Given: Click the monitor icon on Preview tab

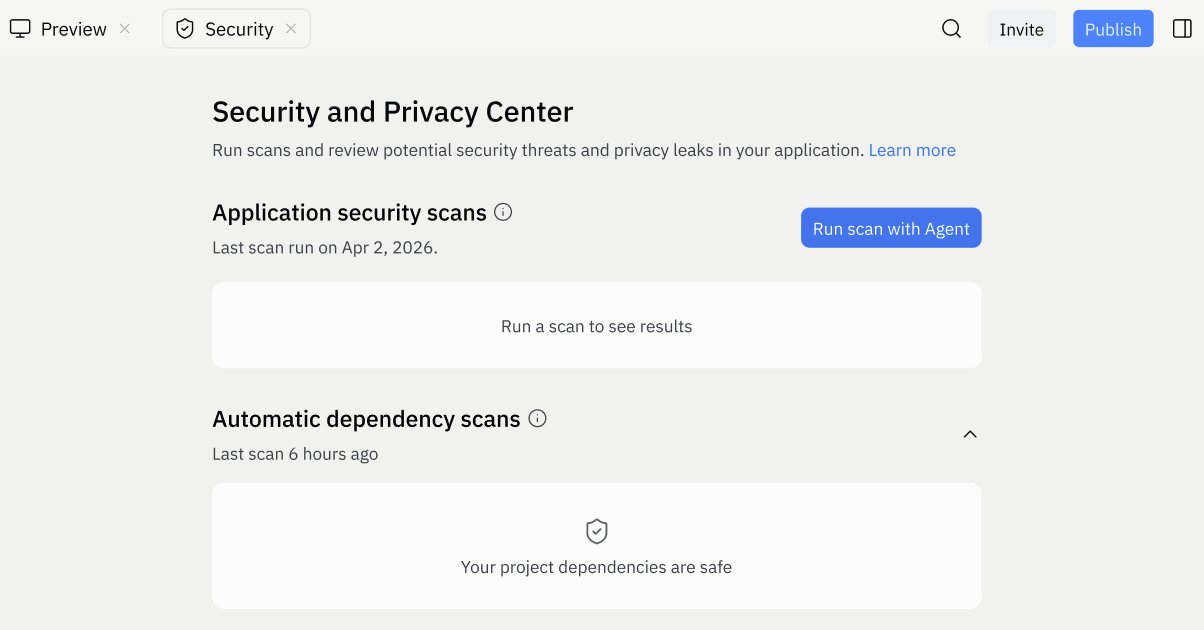Looking at the screenshot, I should (20, 29).
